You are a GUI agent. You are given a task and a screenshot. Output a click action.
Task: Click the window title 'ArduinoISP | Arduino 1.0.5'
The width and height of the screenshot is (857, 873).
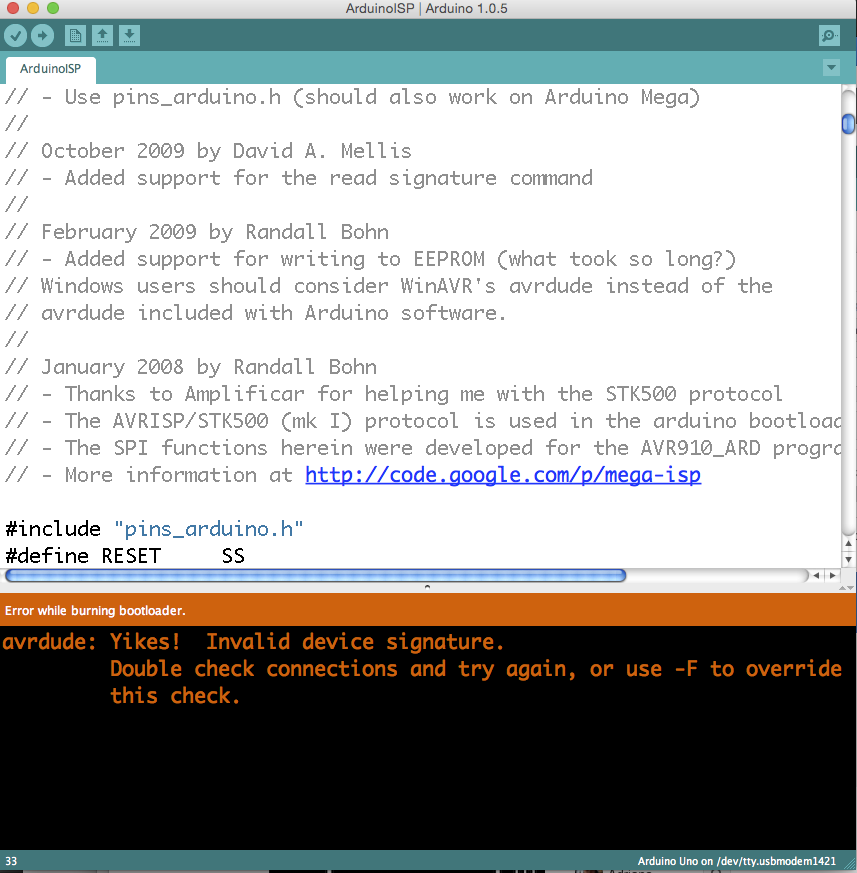tap(427, 8)
